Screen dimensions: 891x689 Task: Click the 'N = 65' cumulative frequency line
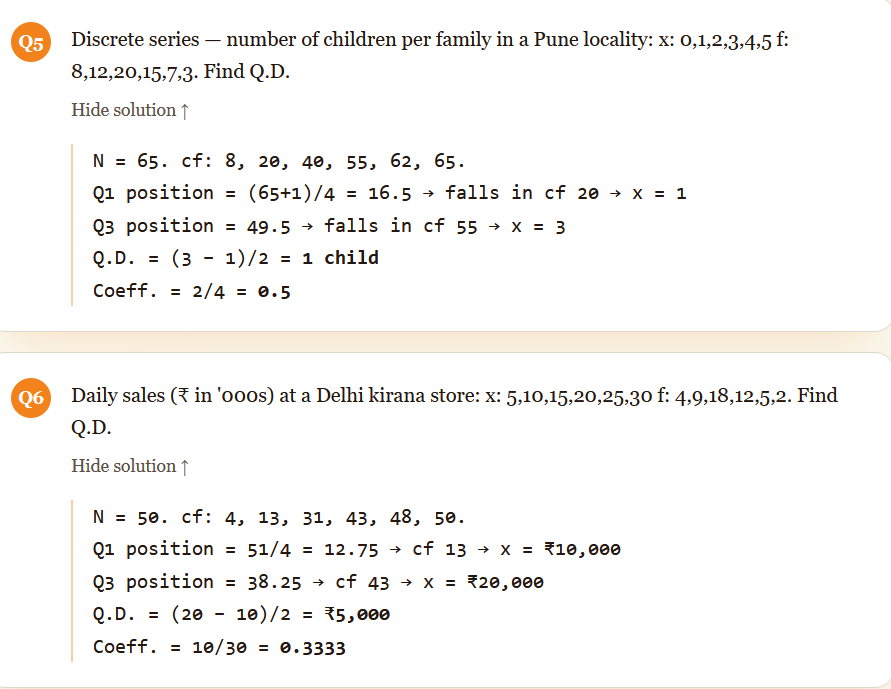pyautogui.click(x=278, y=160)
